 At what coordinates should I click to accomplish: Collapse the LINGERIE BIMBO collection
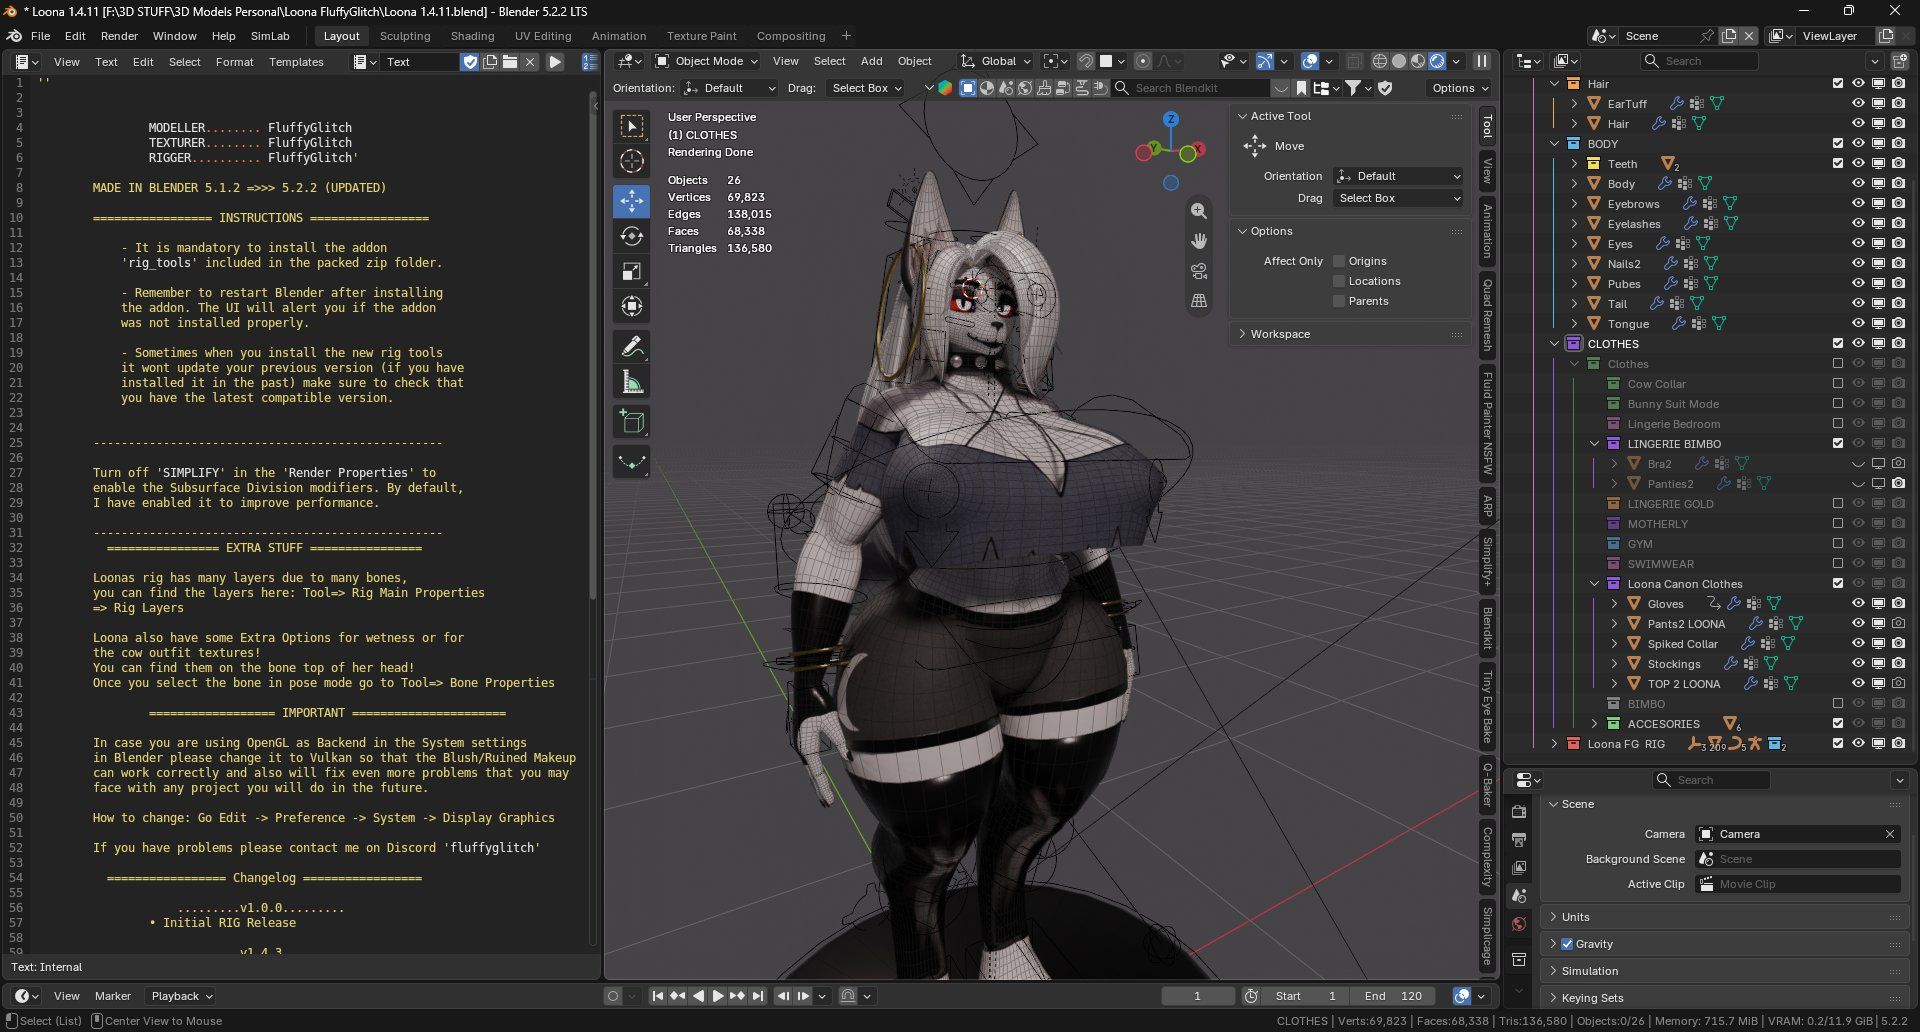point(1594,444)
